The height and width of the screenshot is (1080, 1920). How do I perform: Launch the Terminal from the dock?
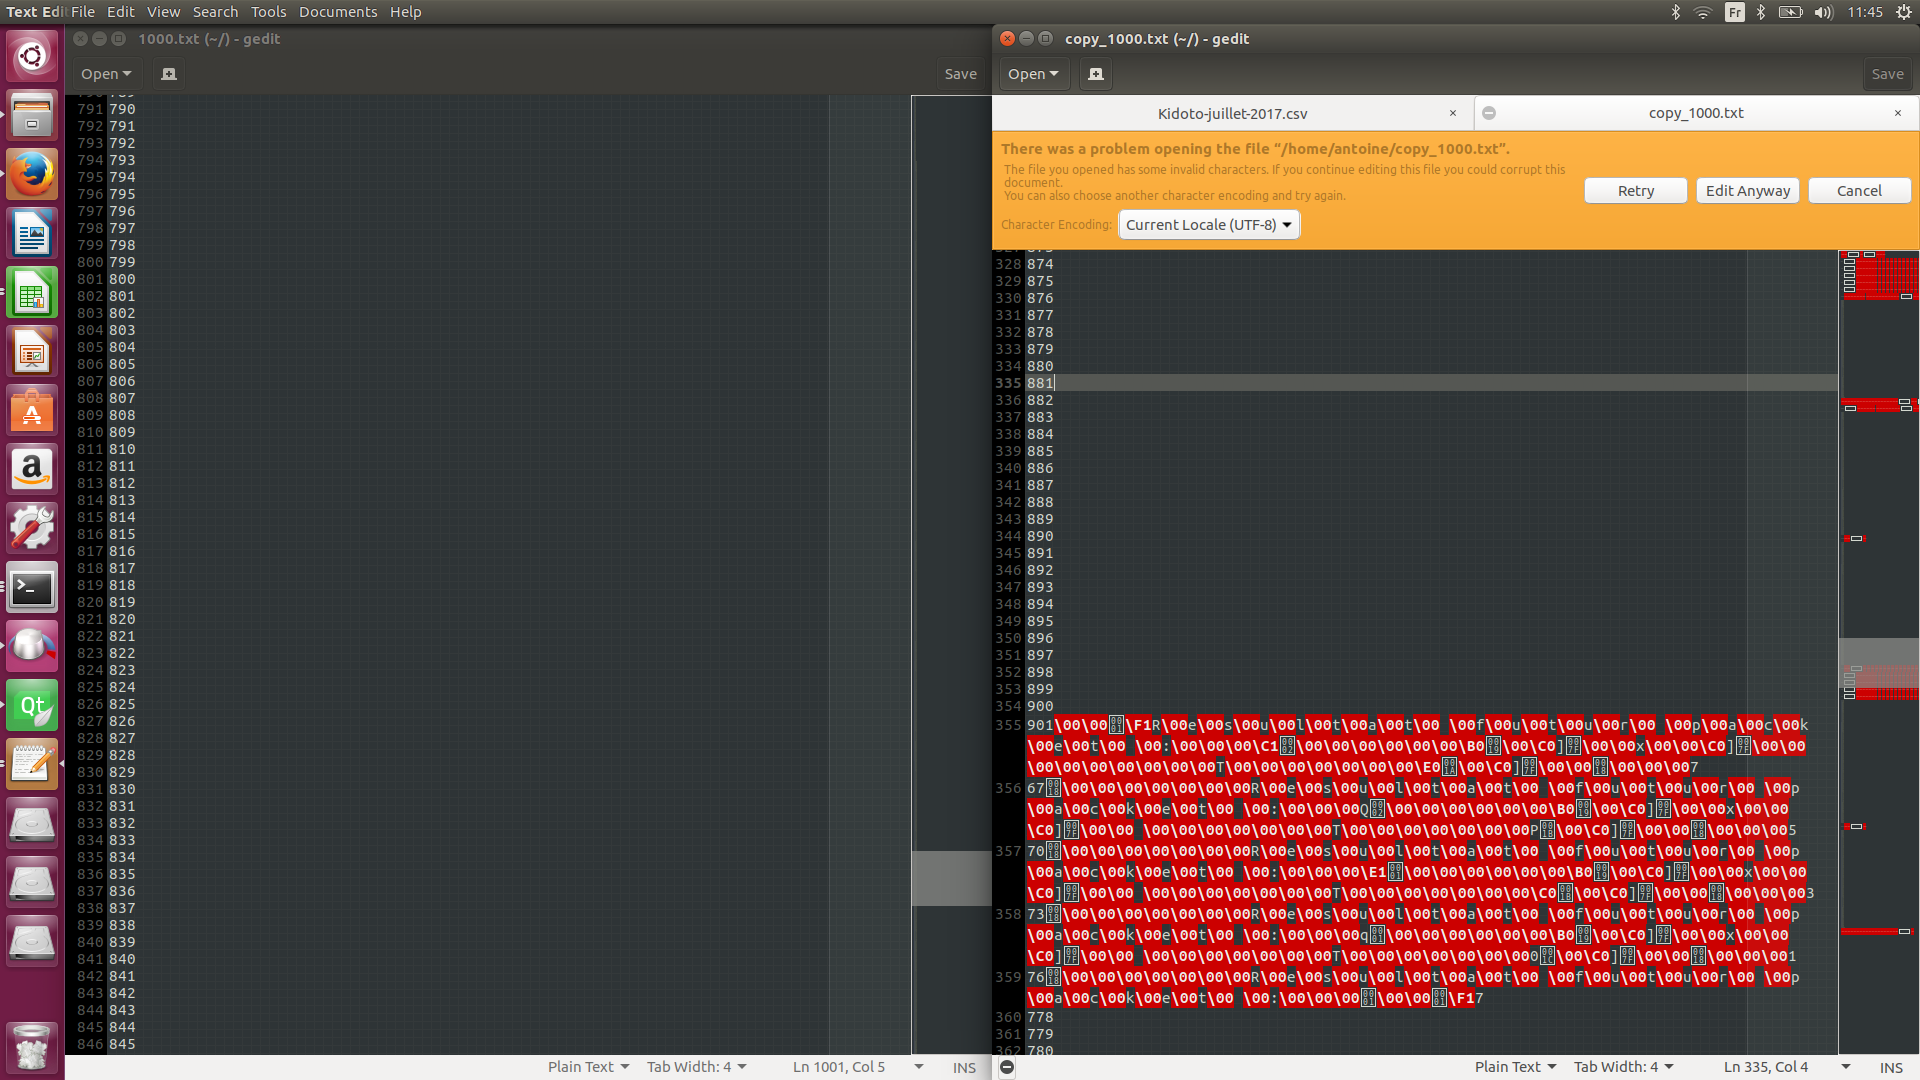coord(32,589)
